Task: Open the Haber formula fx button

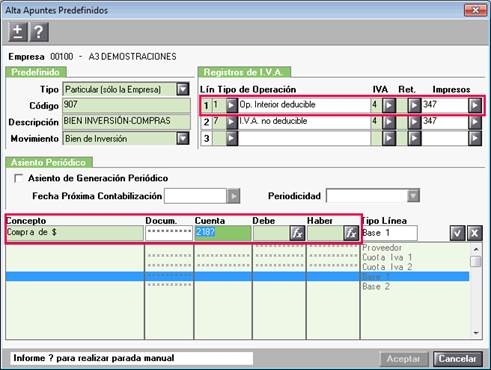Action: 351,233
